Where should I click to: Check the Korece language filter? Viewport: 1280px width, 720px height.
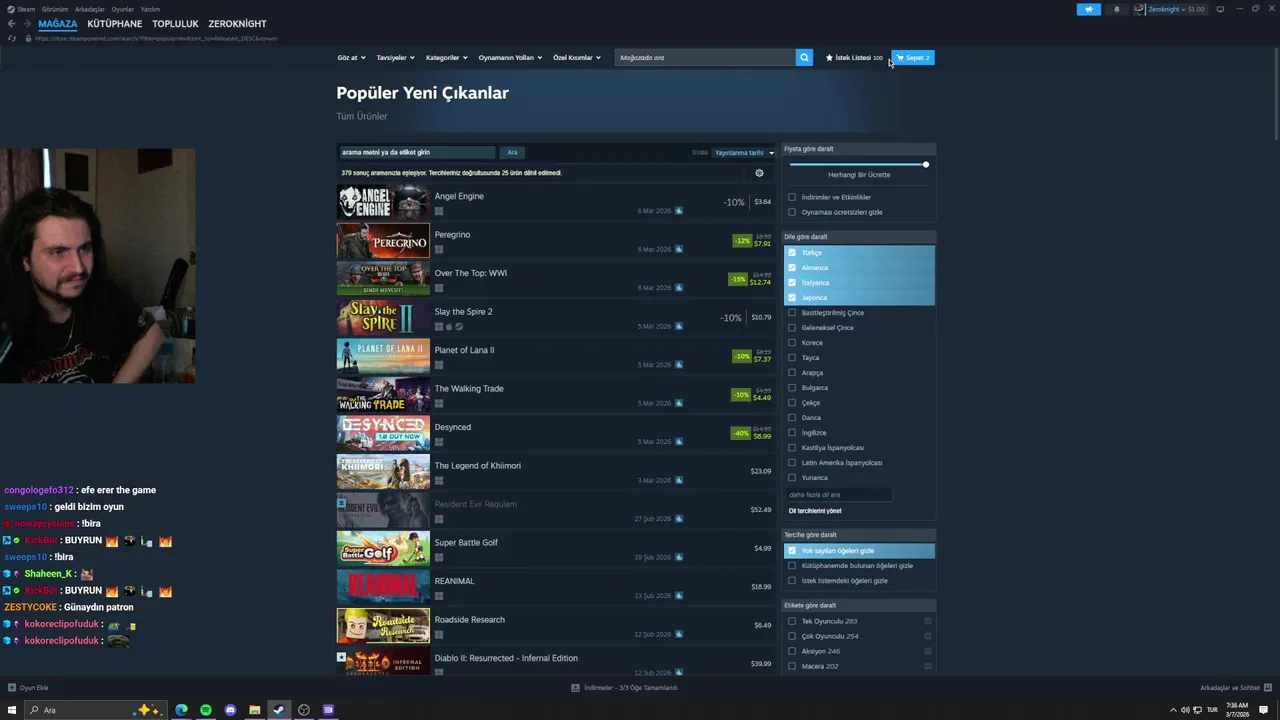(x=792, y=343)
